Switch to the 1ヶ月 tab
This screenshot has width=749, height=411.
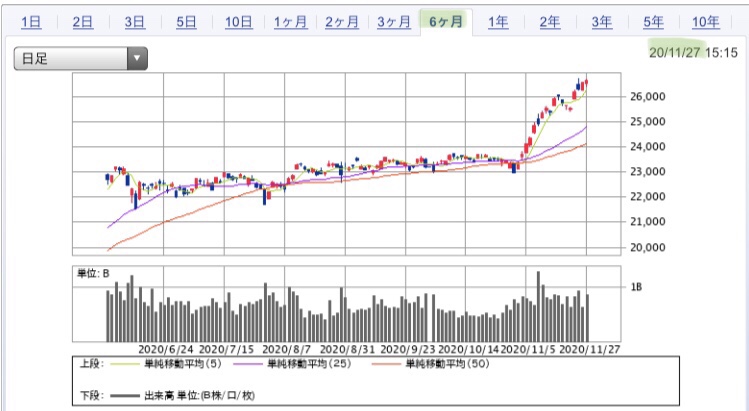coord(290,22)
